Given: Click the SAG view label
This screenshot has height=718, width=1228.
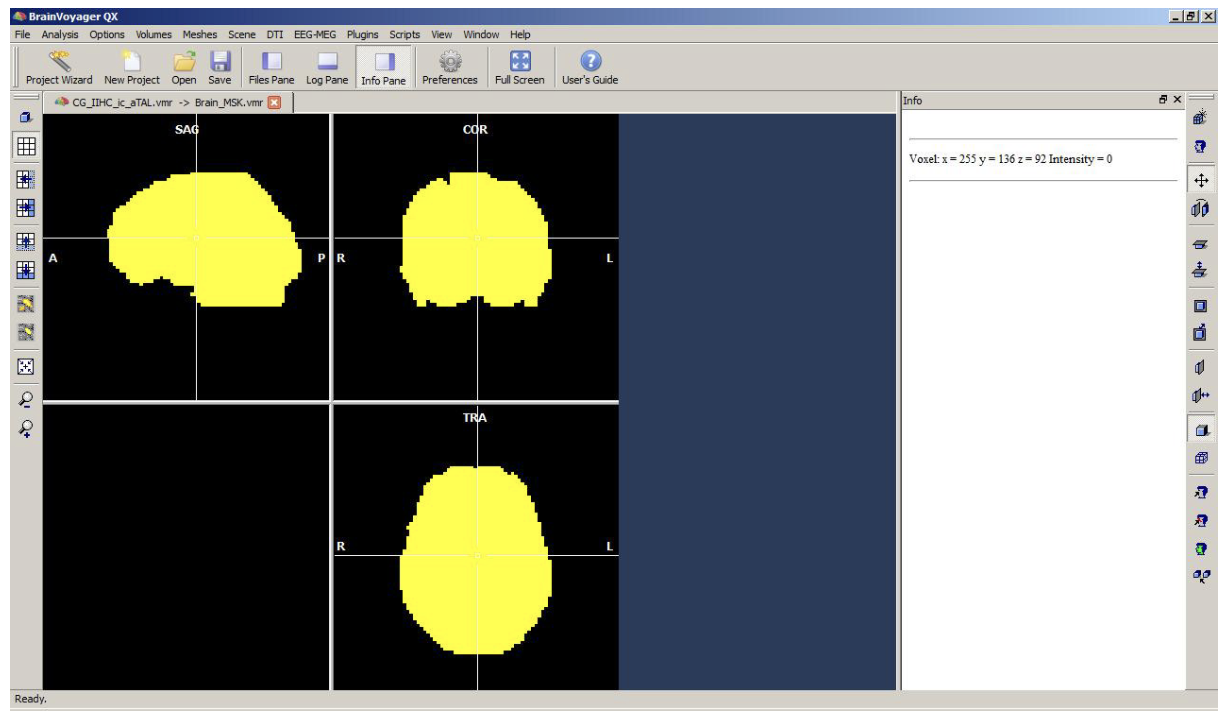Looking at the screenshot, I should 187,130.
